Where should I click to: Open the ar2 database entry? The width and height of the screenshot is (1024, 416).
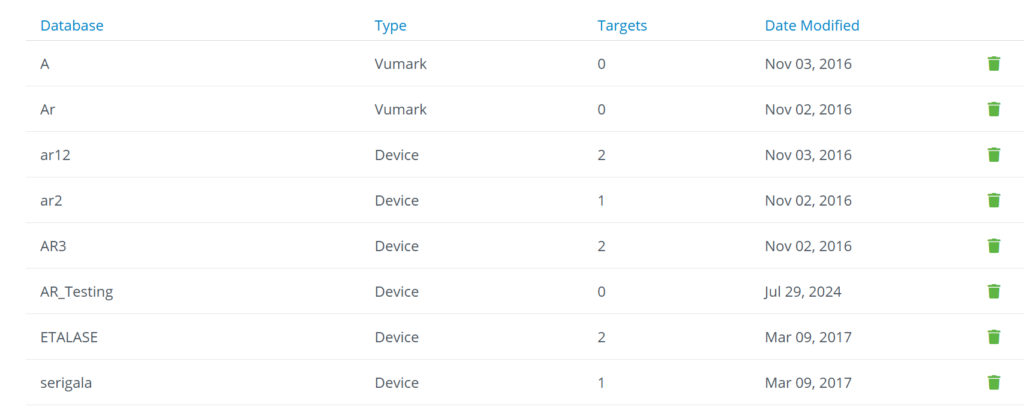pos(52,200)
